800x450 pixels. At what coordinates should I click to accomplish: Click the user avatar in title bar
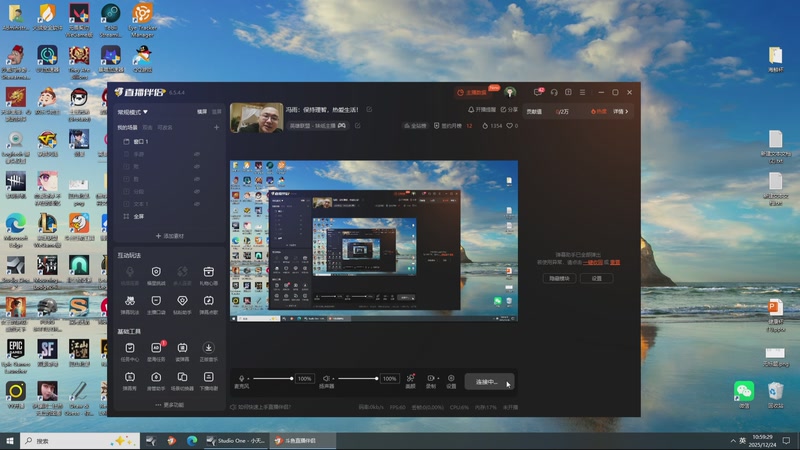pos(510,92)
